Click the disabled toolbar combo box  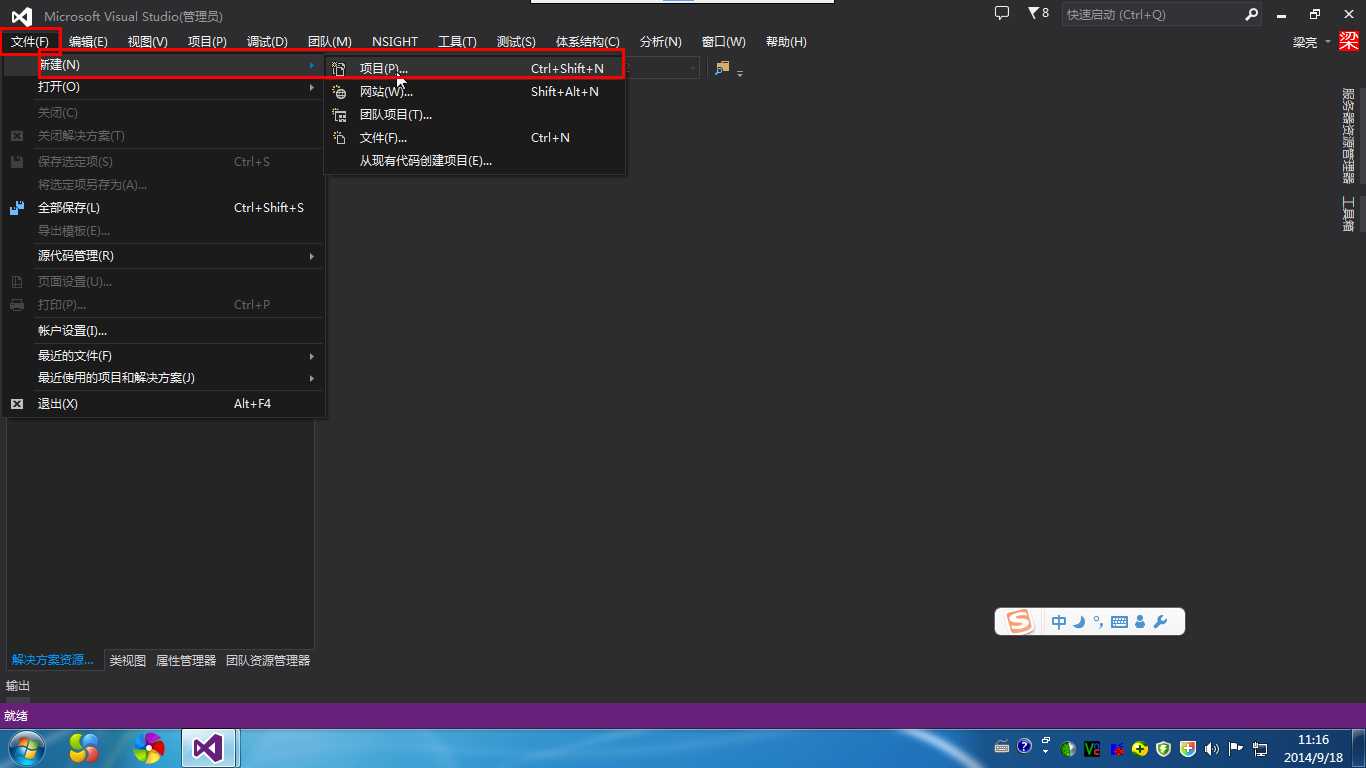click(x=662, y=68)
